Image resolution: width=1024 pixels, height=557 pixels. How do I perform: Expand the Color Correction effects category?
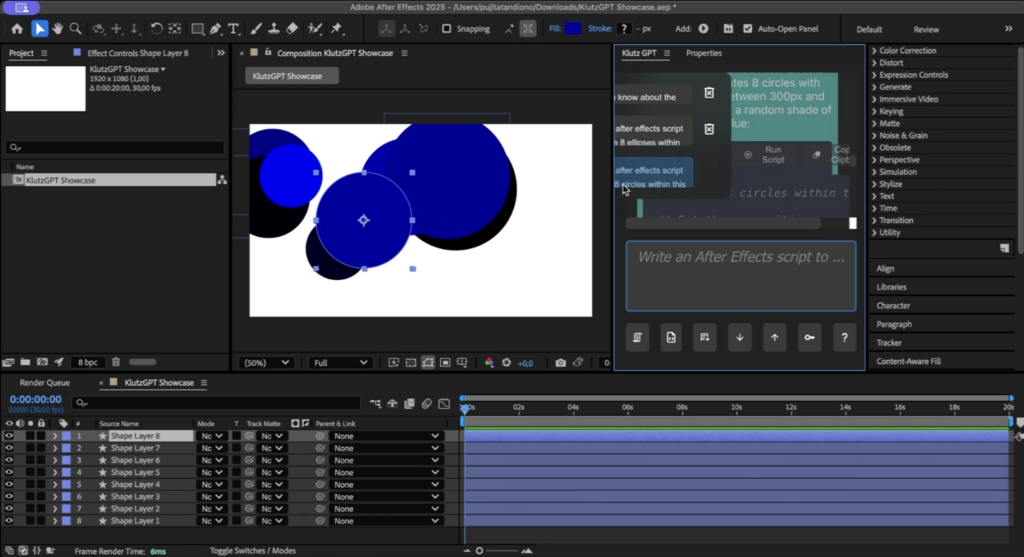click(874, 51)
